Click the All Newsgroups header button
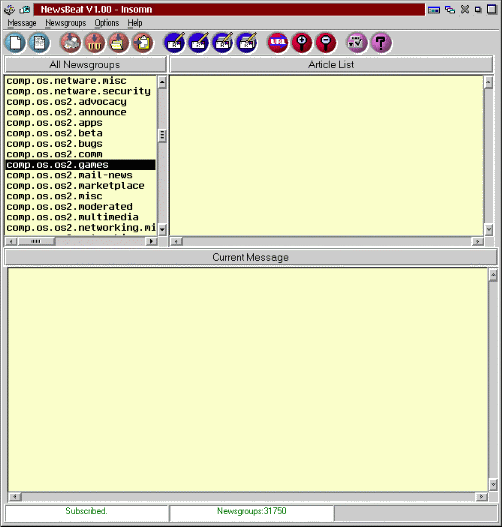 click(85, 65)
